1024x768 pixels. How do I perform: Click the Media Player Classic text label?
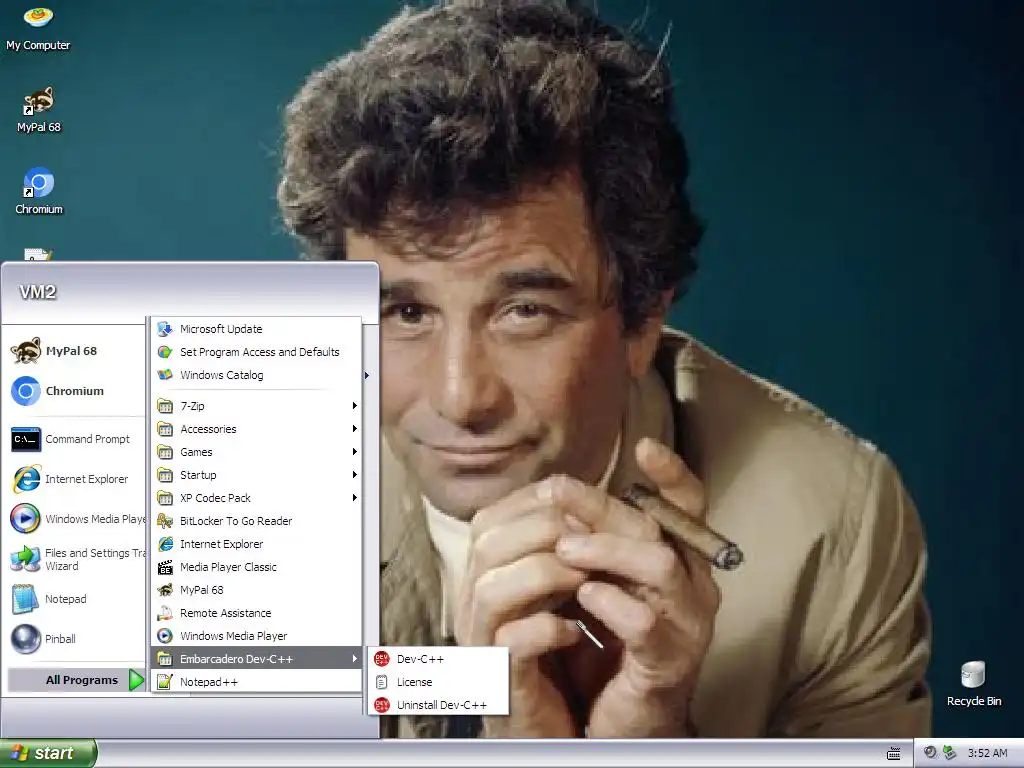pyautogui.click(x=228, y=567)
